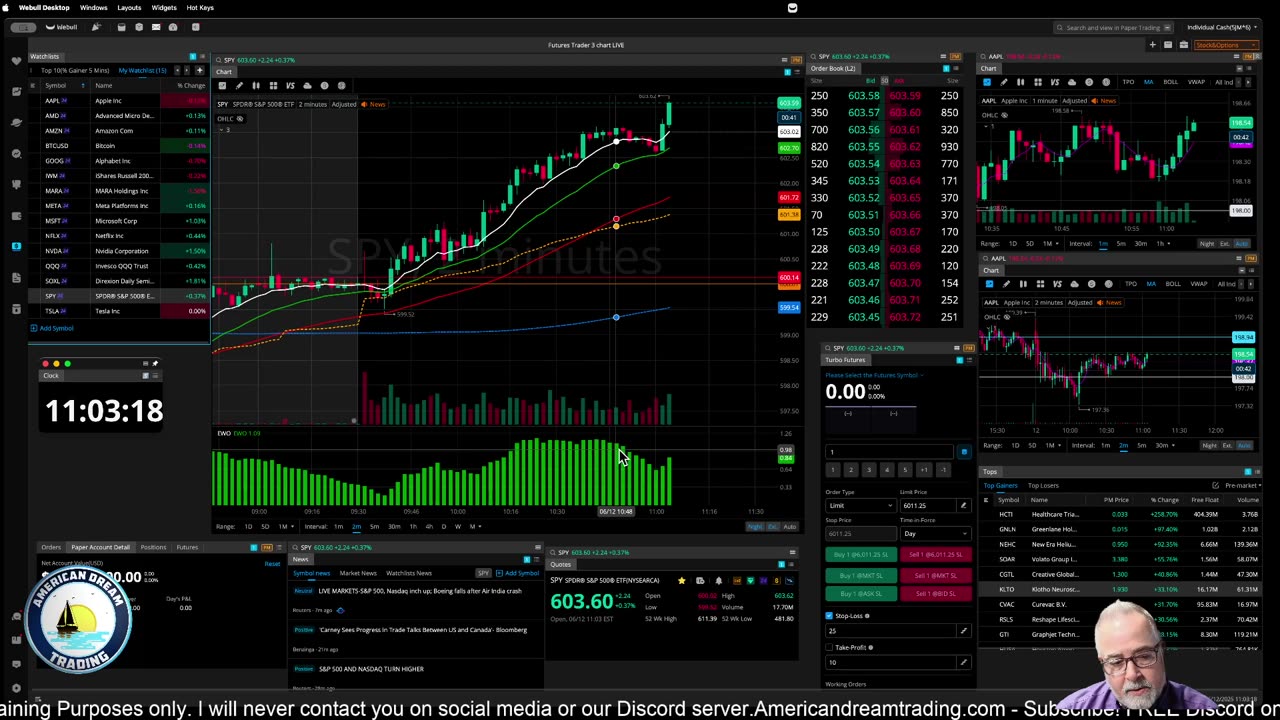The height and width of the screenshot is (720, 1280).
Task: Click the star favorite icon in SPY Quotes
Action: 681,580
